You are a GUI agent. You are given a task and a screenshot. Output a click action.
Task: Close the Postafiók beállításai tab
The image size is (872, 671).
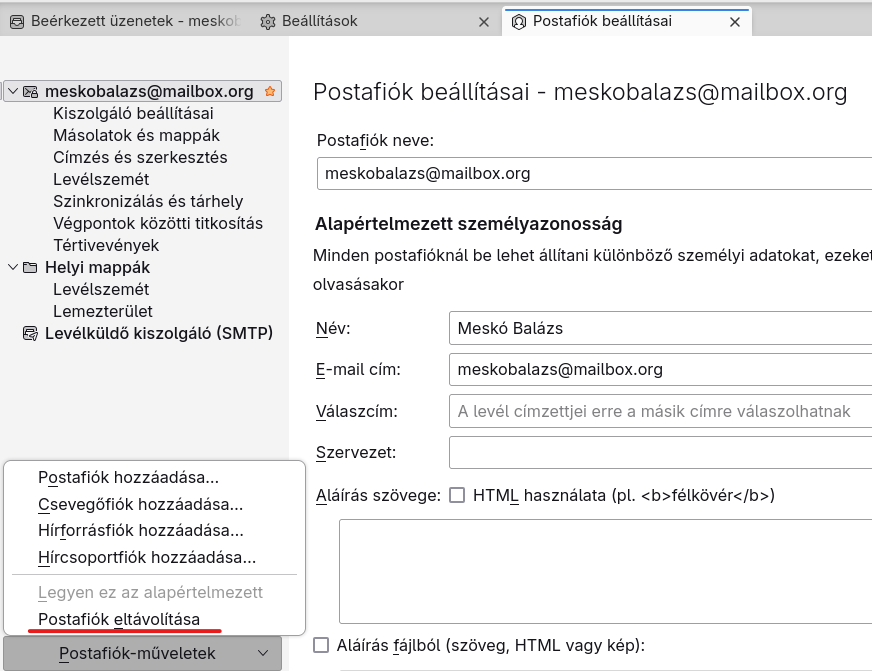point(735,21)
